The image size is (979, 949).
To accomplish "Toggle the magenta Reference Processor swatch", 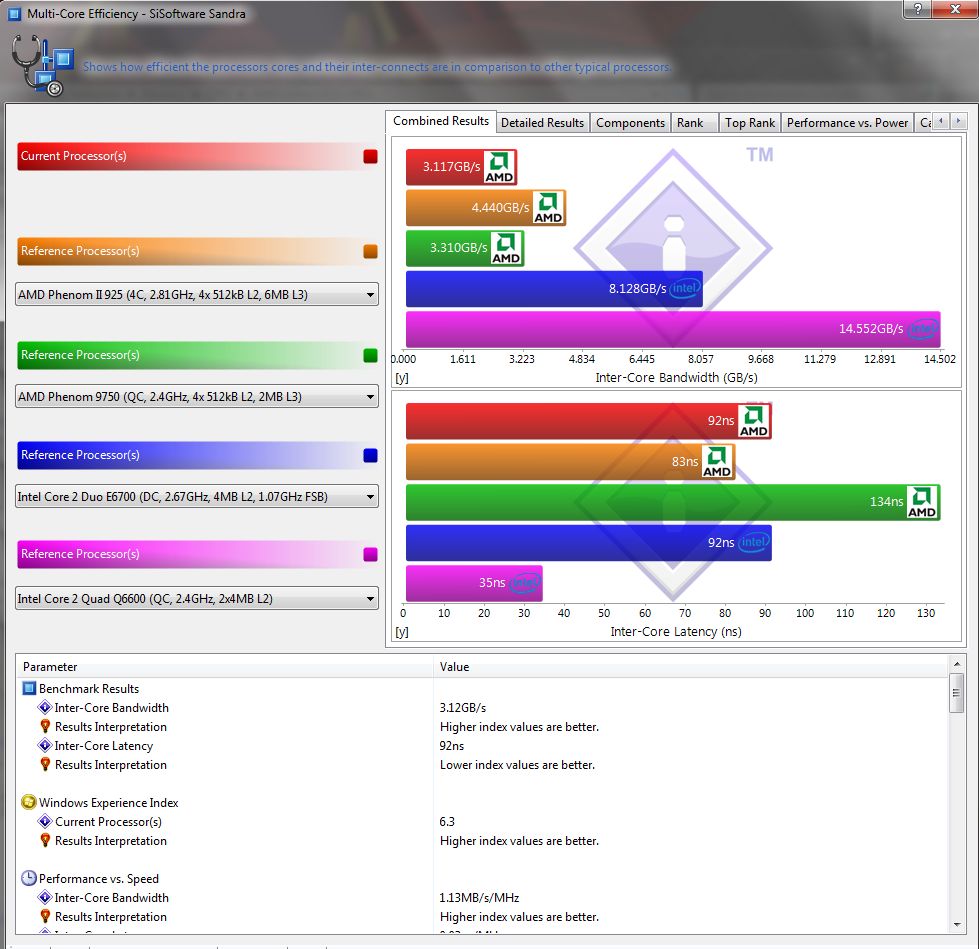I will click(x=370, y=554).
